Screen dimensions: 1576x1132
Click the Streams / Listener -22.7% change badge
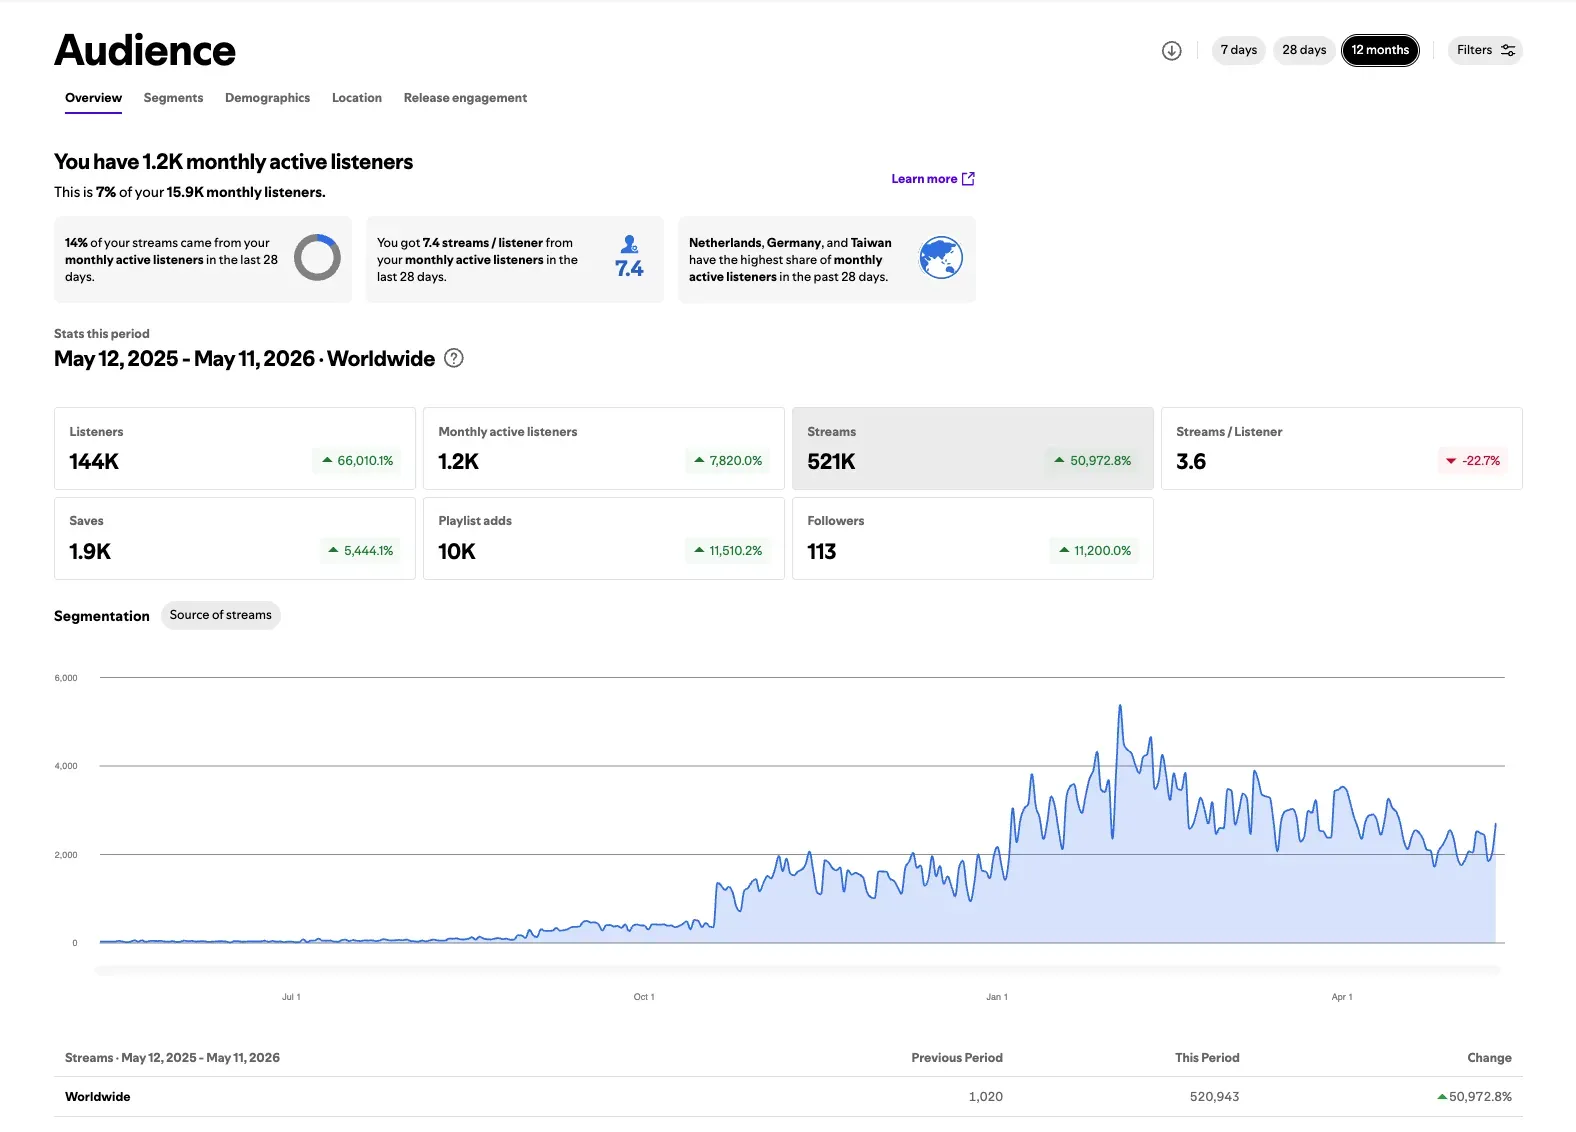[x=1474, y=461]
